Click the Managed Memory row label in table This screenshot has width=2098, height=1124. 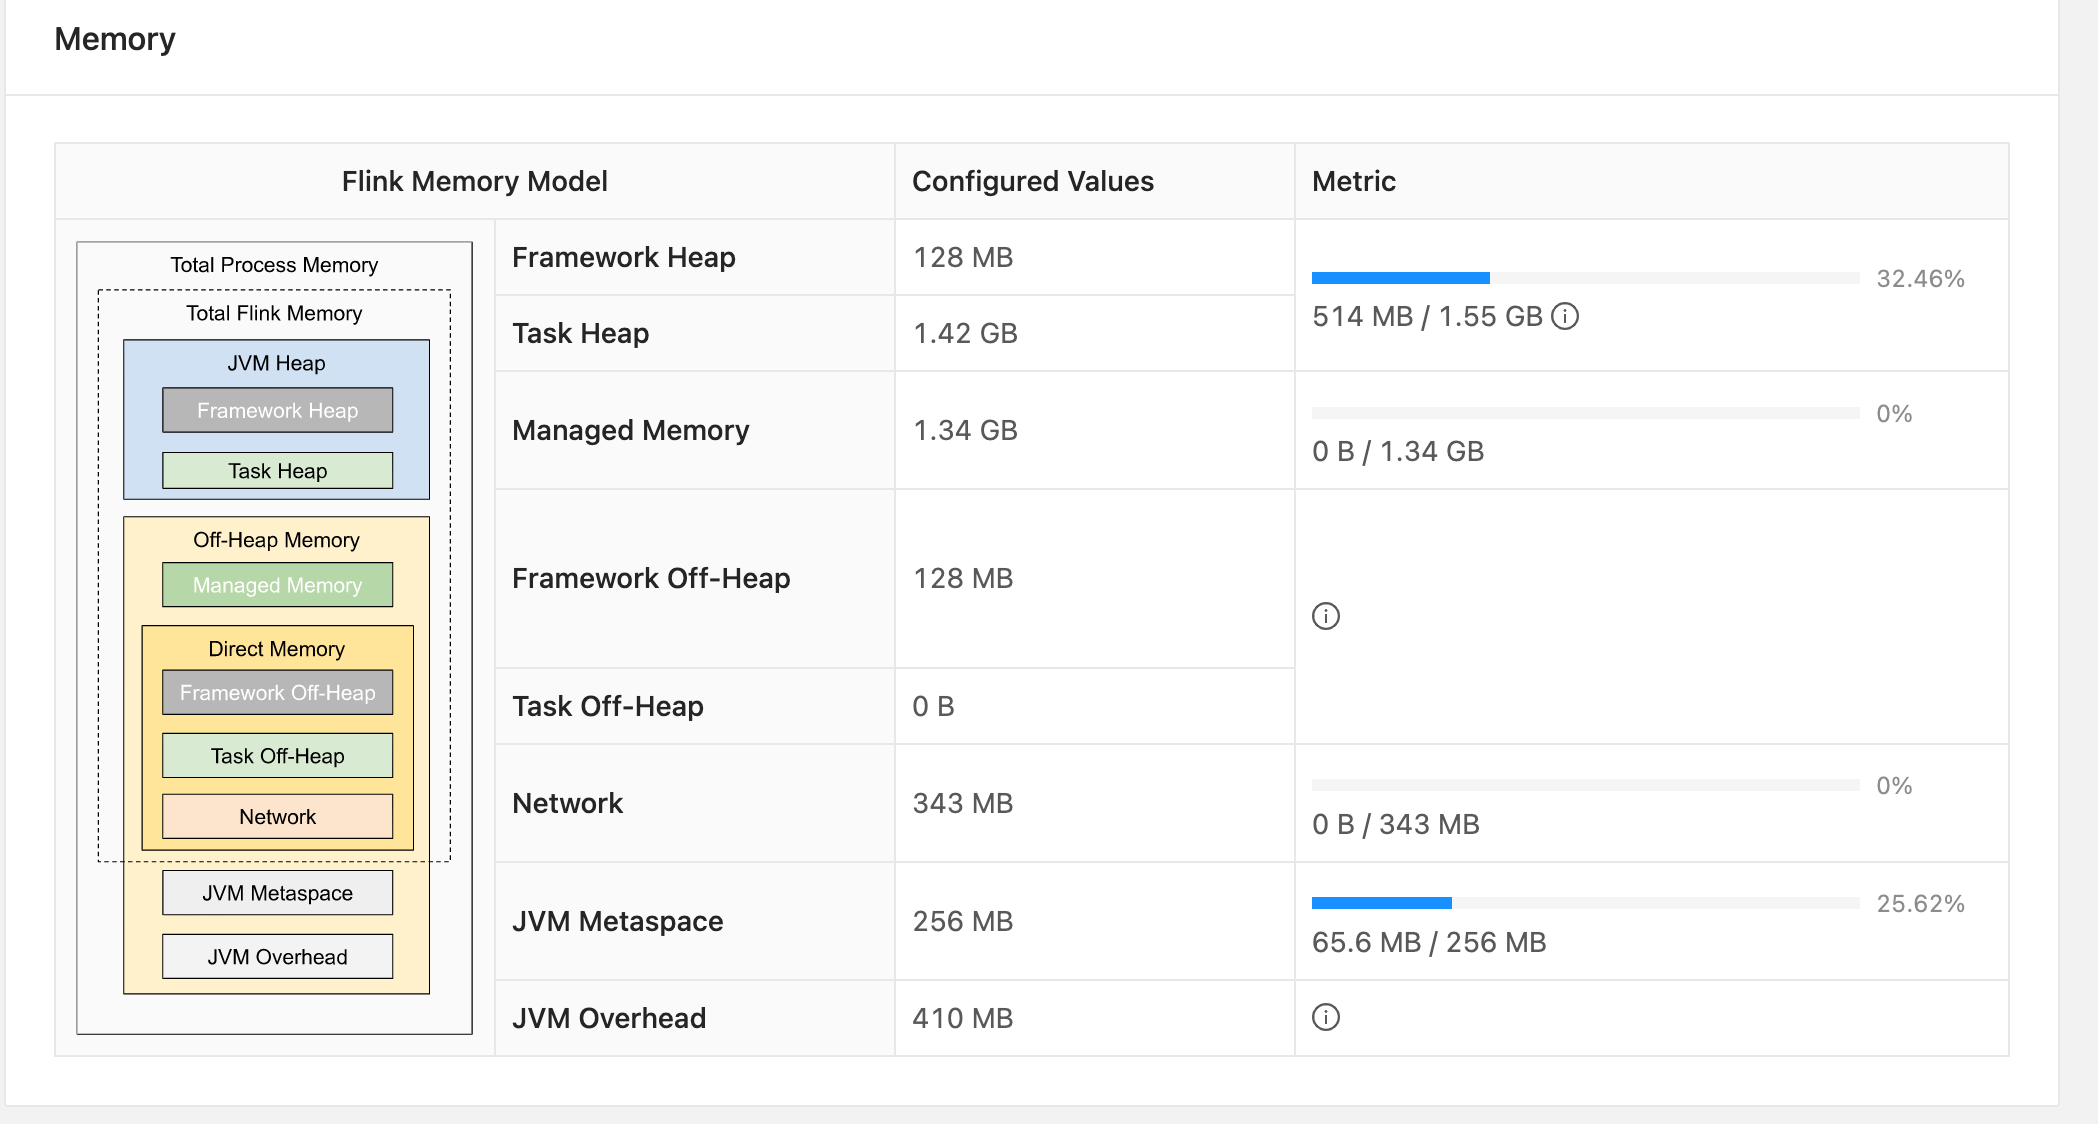631,430
